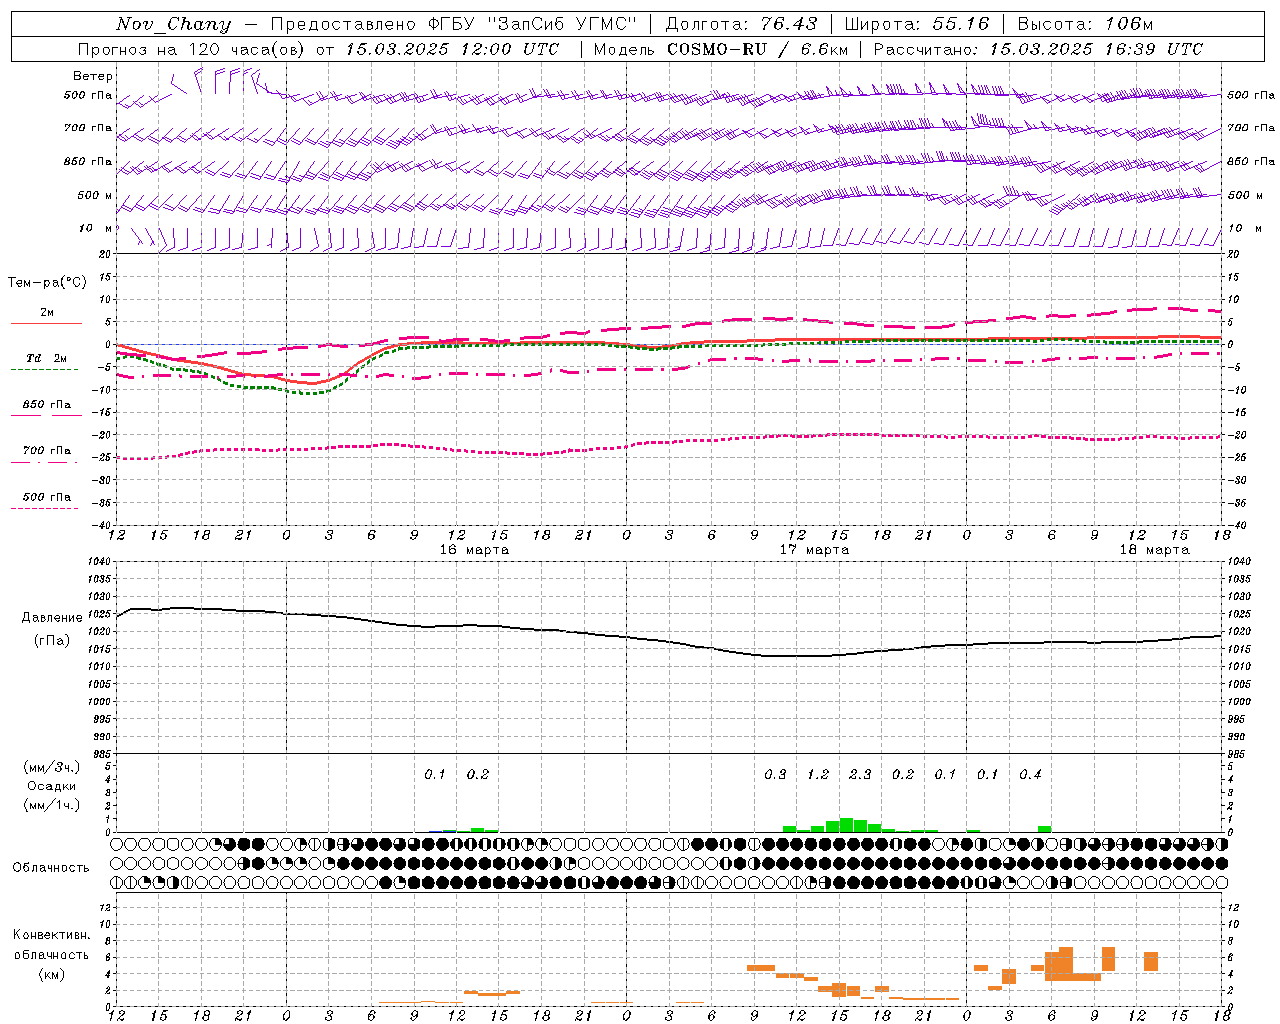Click the "17 марта" date label
The width and height of the screenshot is (1280, 1024).
[x=814, y=549]
